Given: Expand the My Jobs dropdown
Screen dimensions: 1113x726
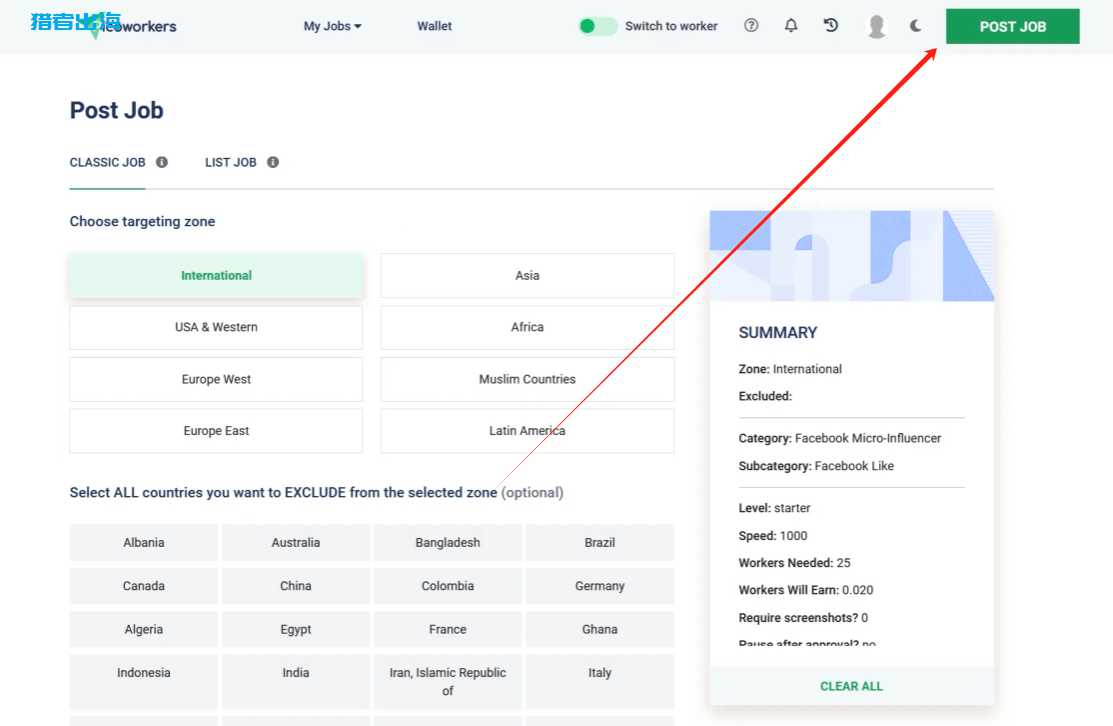Looking at the screenshot, I should click(x=332, y=26).
